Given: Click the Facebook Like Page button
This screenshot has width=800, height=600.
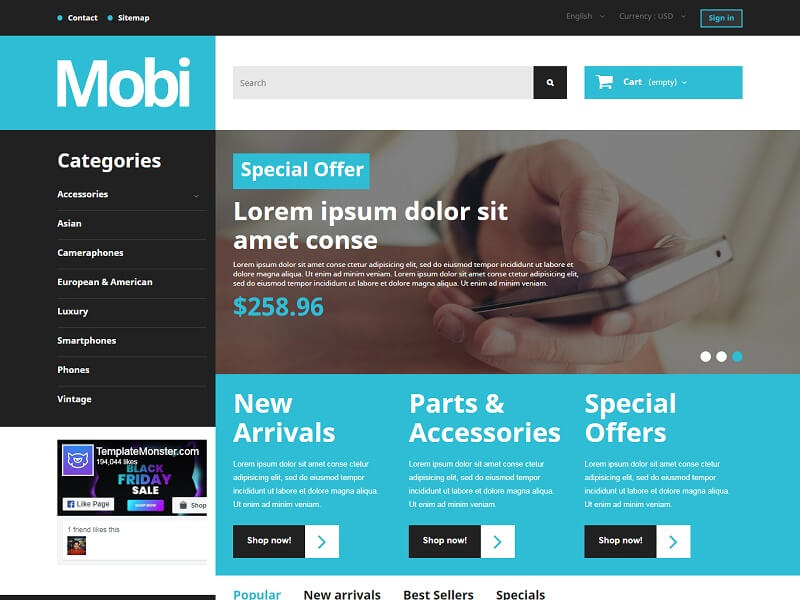Looking at the screenshot, I should click(x=89, y=504).
